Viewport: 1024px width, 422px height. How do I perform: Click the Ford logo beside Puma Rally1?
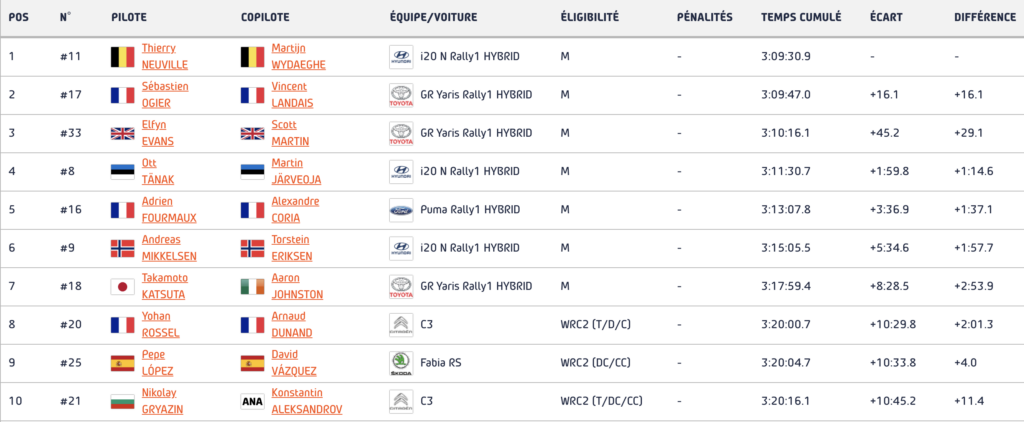[x=401, y=210]
